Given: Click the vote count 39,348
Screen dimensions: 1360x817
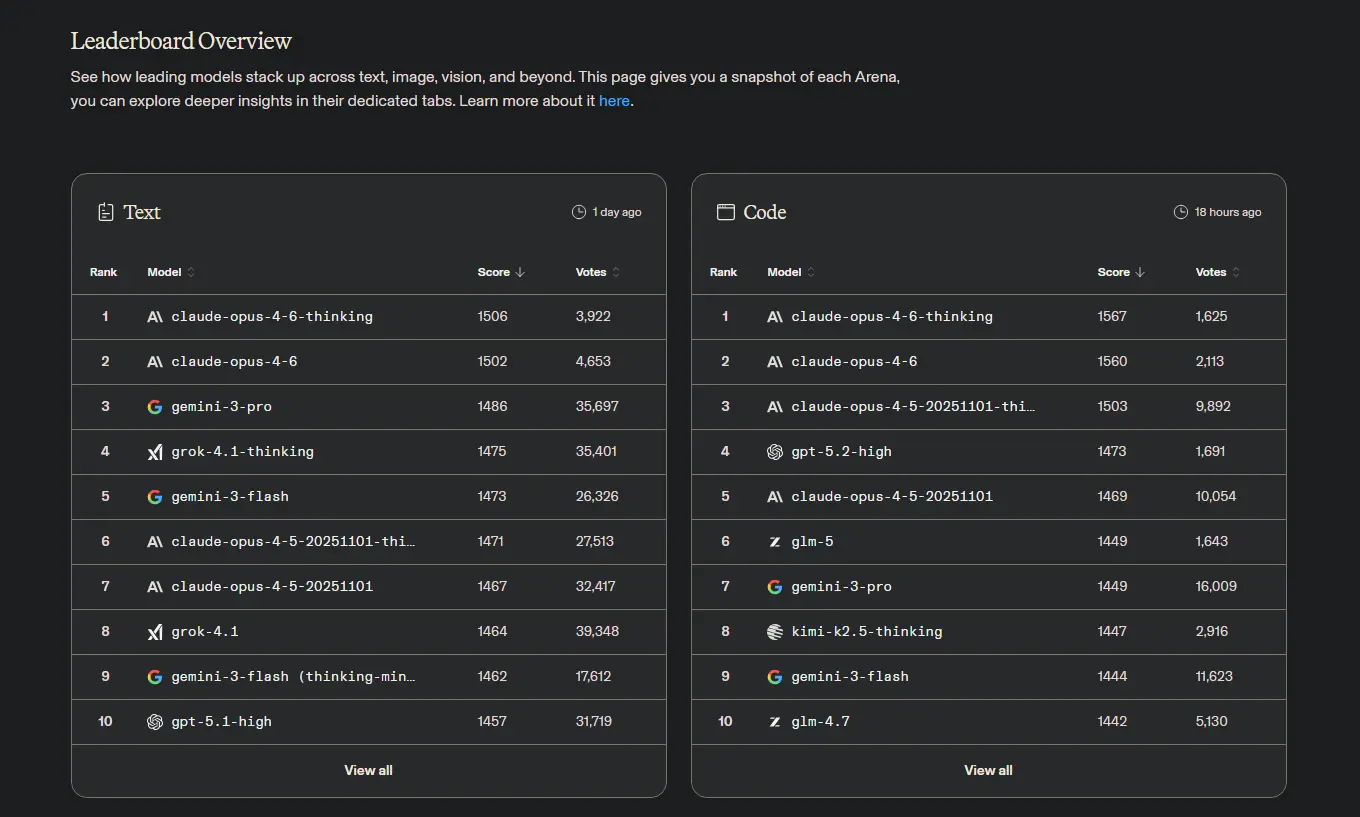Looking at the screenshot, I should pos(597,632).
